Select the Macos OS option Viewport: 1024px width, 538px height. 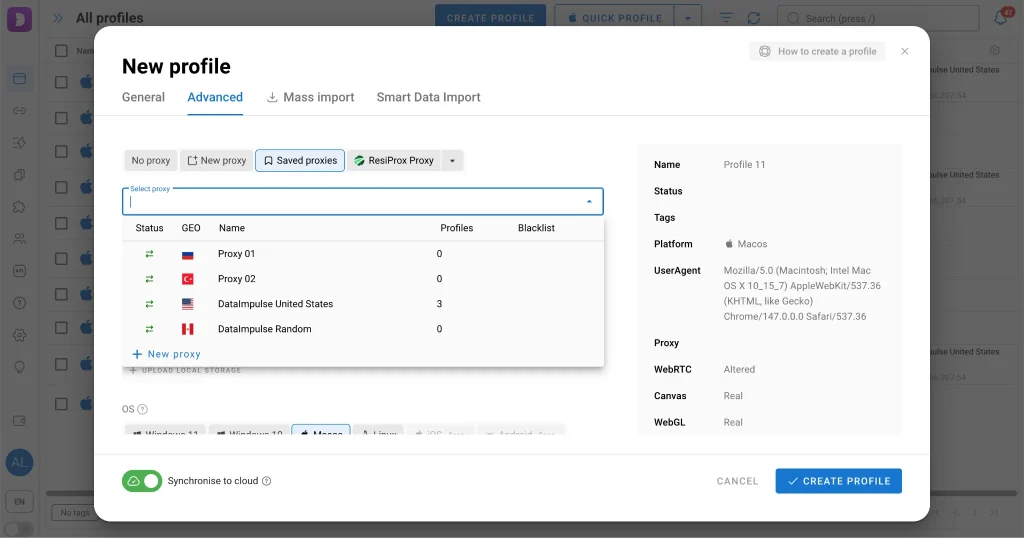point(320,433)
